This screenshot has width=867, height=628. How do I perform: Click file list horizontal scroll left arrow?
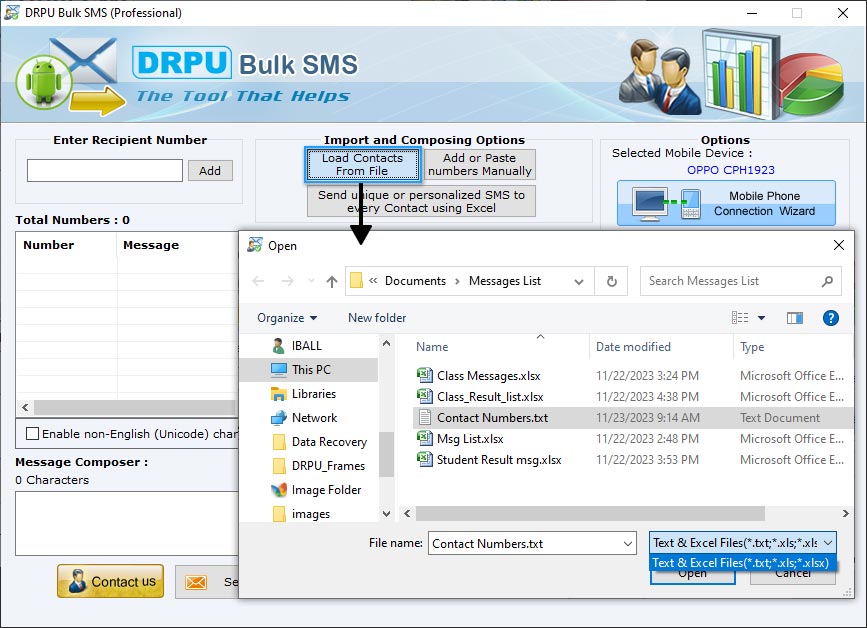pos(407,514)
